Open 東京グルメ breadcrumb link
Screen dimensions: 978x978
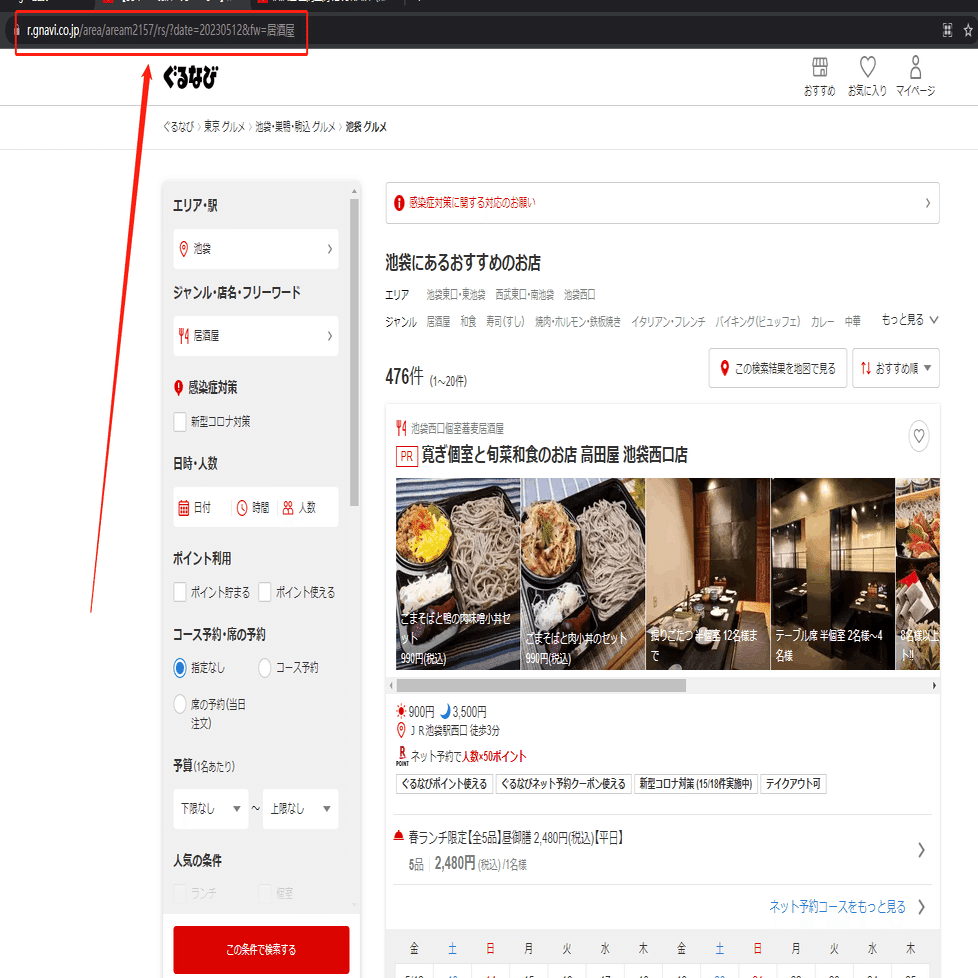224,127
